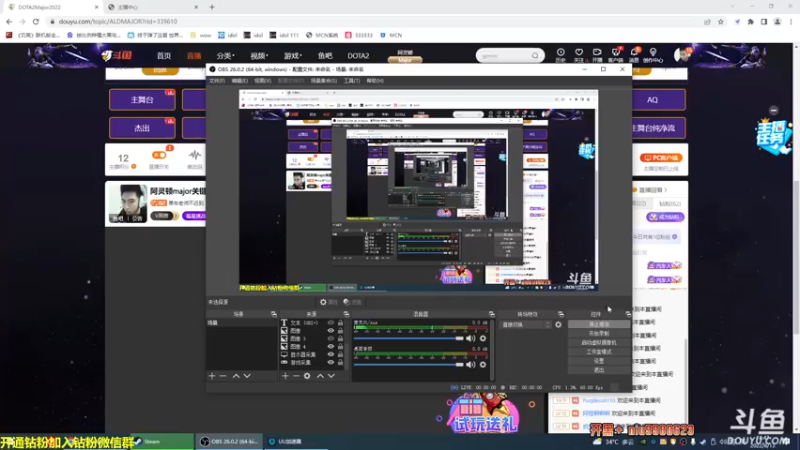Move the selected source down
Viewport: 800px width, 450px height.
coord(331,376)
